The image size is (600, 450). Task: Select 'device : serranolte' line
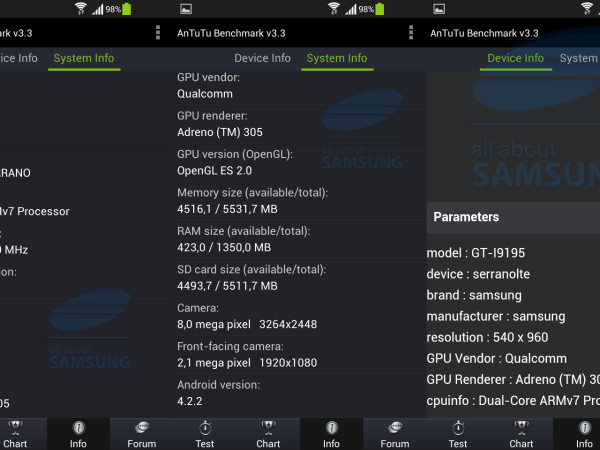click(x=478, y=274)
